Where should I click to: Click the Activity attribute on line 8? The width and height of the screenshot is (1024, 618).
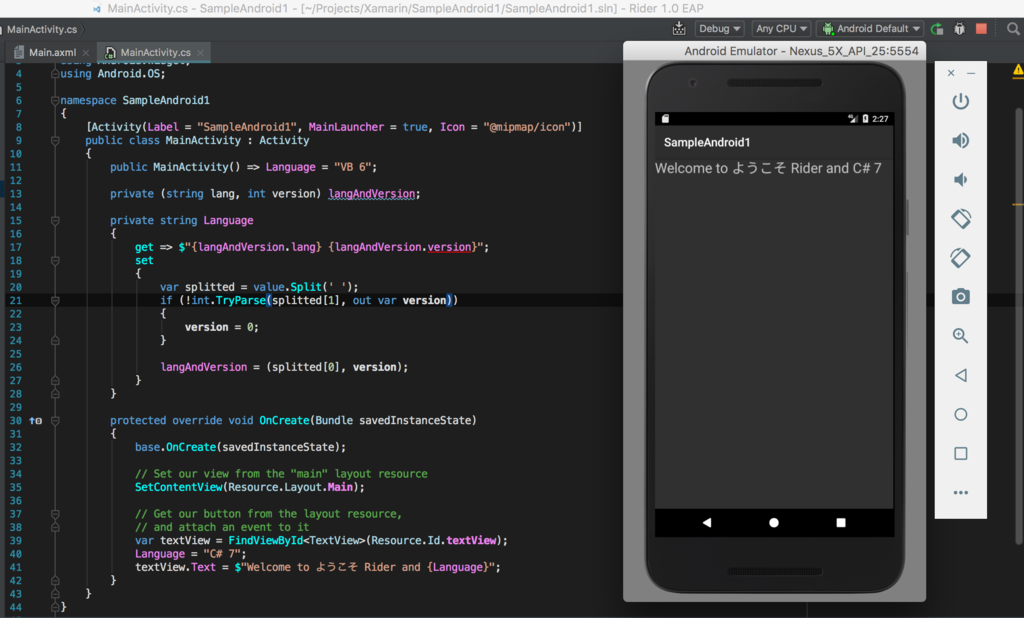[116, 127]
